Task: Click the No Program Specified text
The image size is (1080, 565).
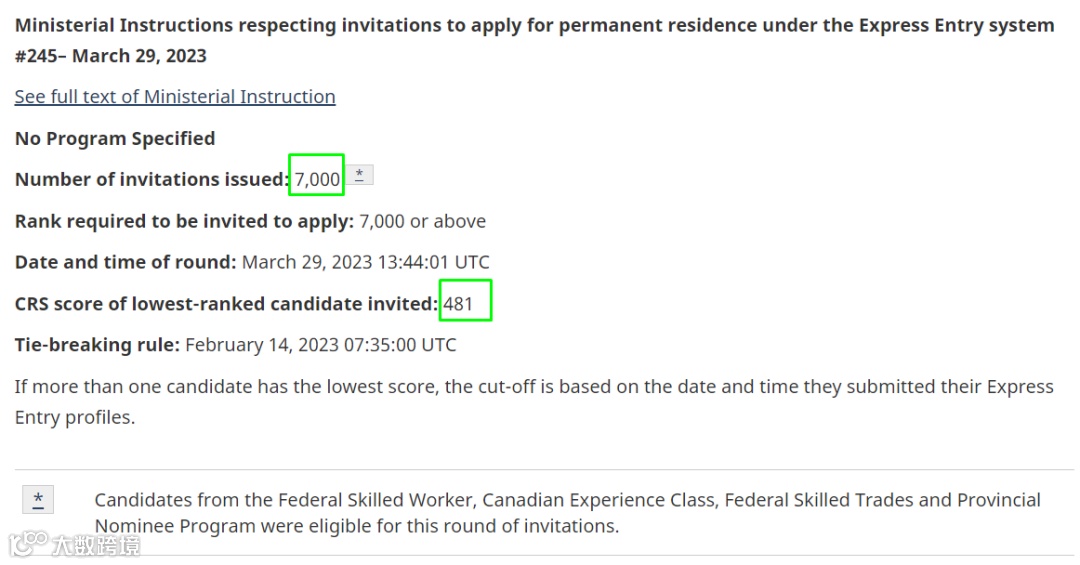Action: point(115,138)
